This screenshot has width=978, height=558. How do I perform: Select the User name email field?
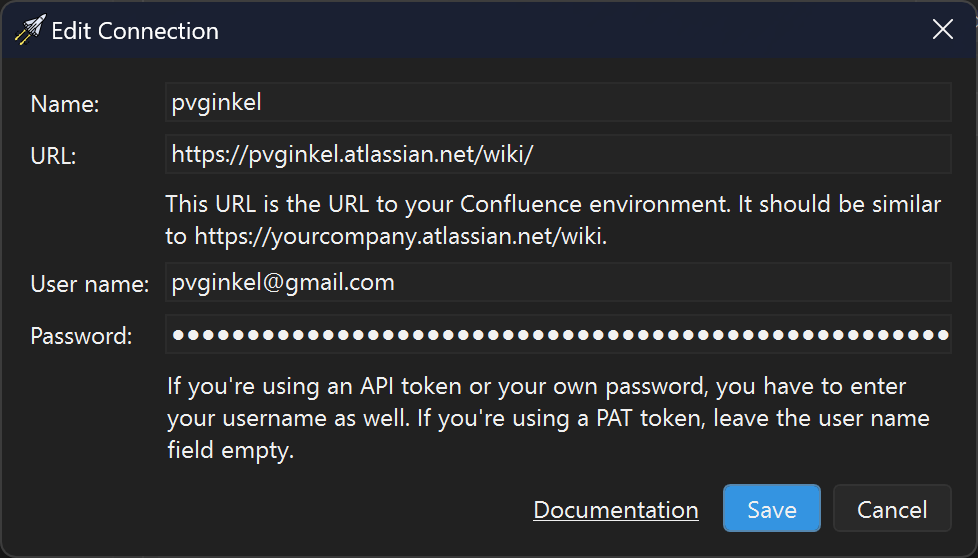[558, 282]
